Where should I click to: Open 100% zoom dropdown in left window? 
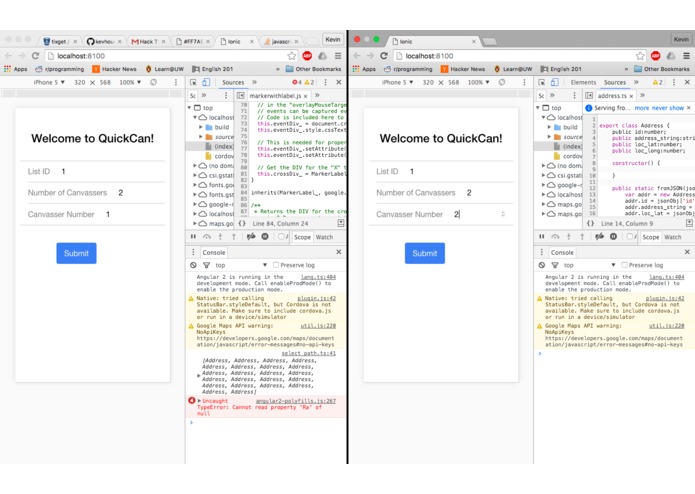[130, 82]
